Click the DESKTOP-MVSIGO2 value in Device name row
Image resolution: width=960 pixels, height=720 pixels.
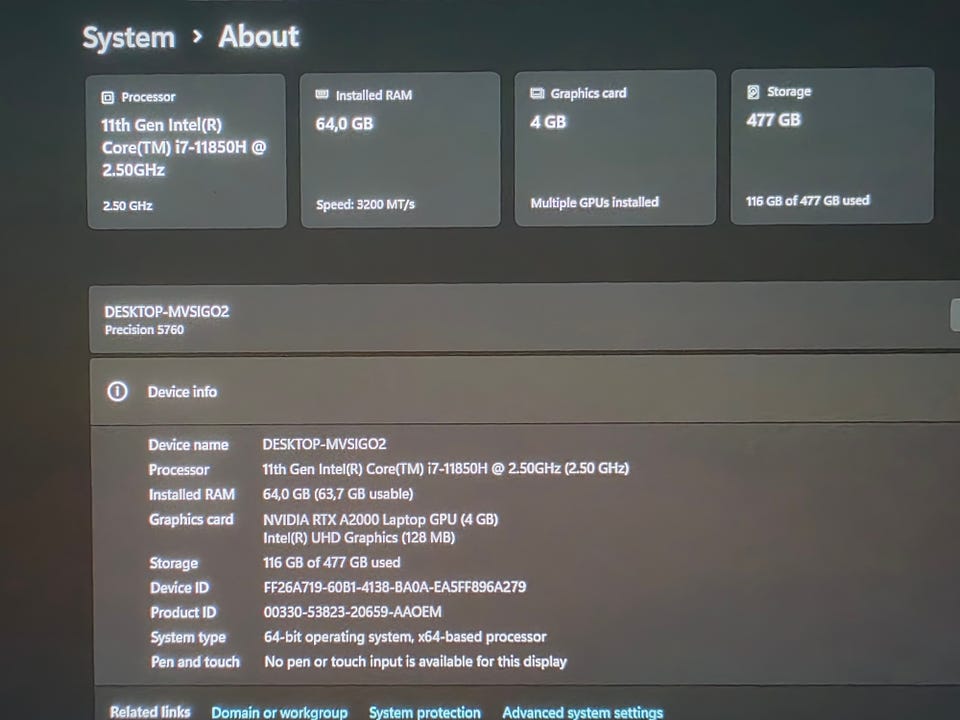tap(324, 444)
